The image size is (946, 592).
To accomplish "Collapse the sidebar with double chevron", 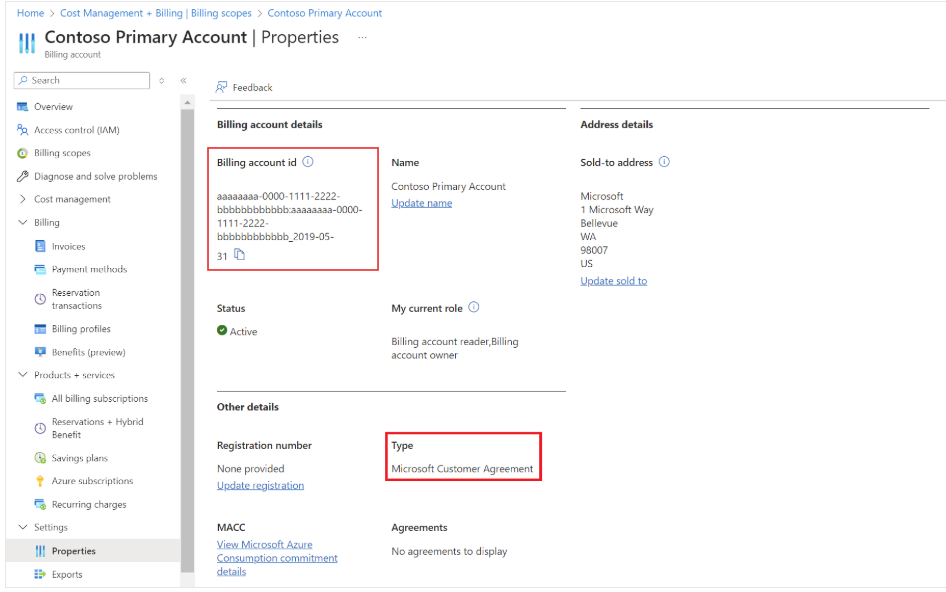I will [x=183, y=80].
